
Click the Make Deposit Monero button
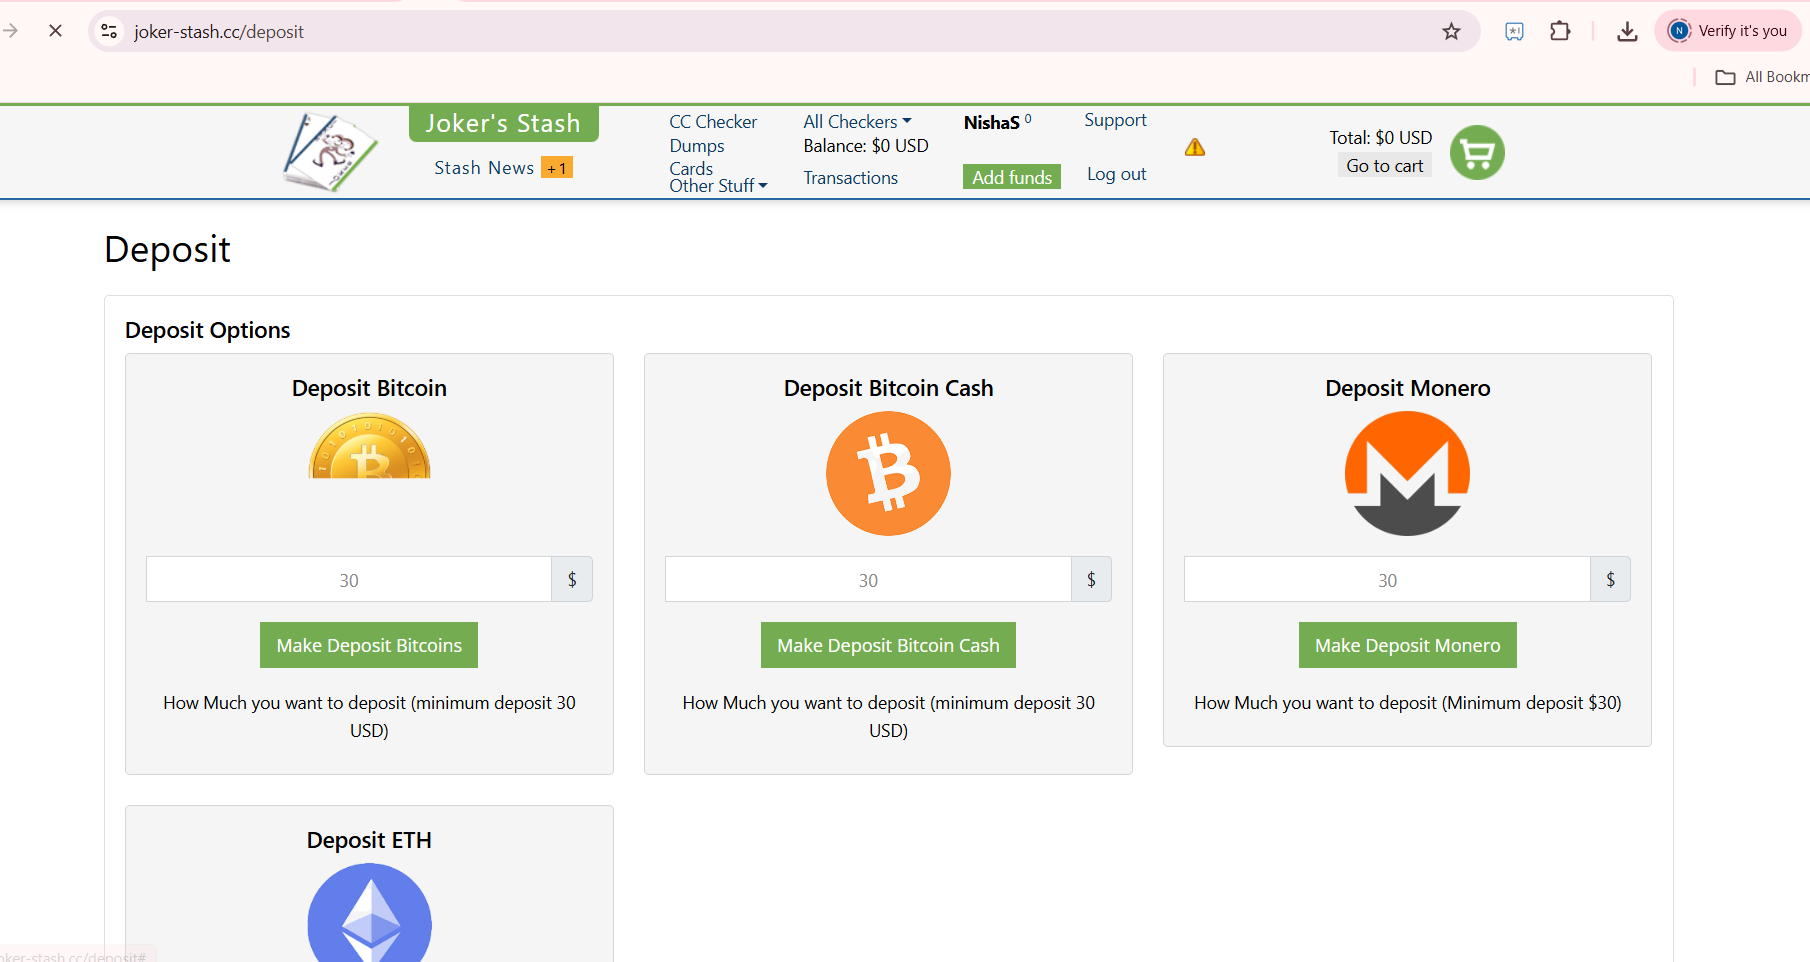point(1407,645)
